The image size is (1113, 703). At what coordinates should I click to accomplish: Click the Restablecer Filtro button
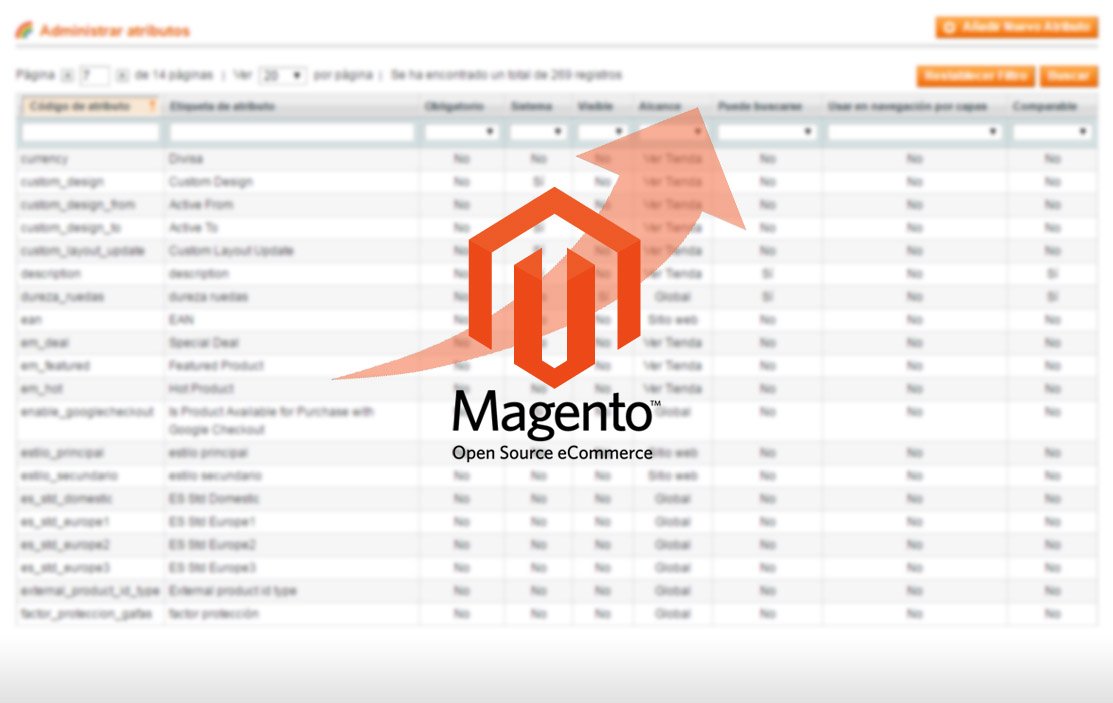click(x=977, y=75)
